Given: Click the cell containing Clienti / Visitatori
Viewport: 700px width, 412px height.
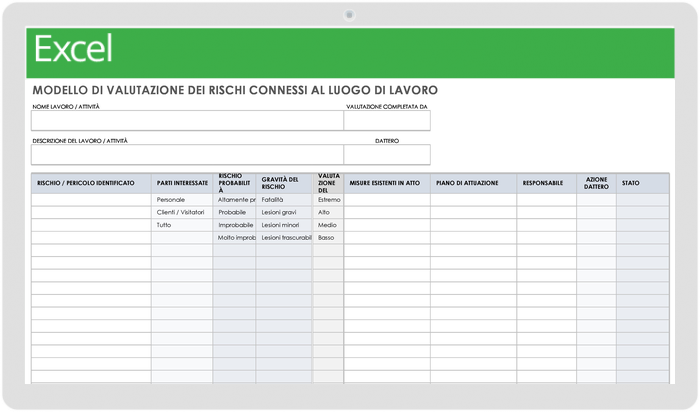Looking at the screenshot, I should 182,212.
